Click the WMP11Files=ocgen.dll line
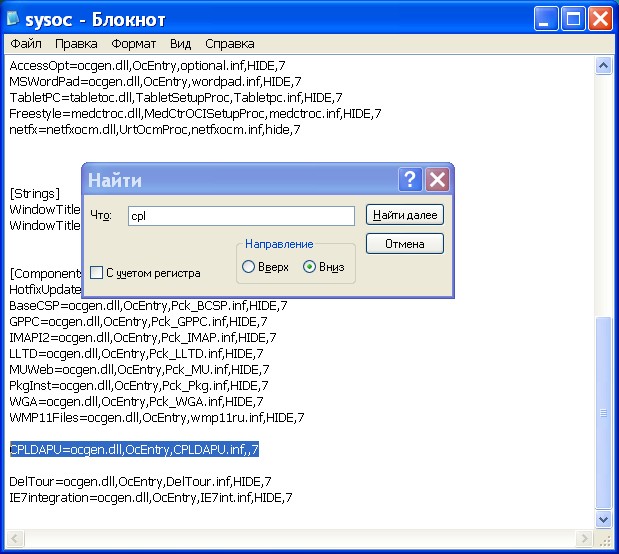619x554 pixels. click(x=157, y=418)
